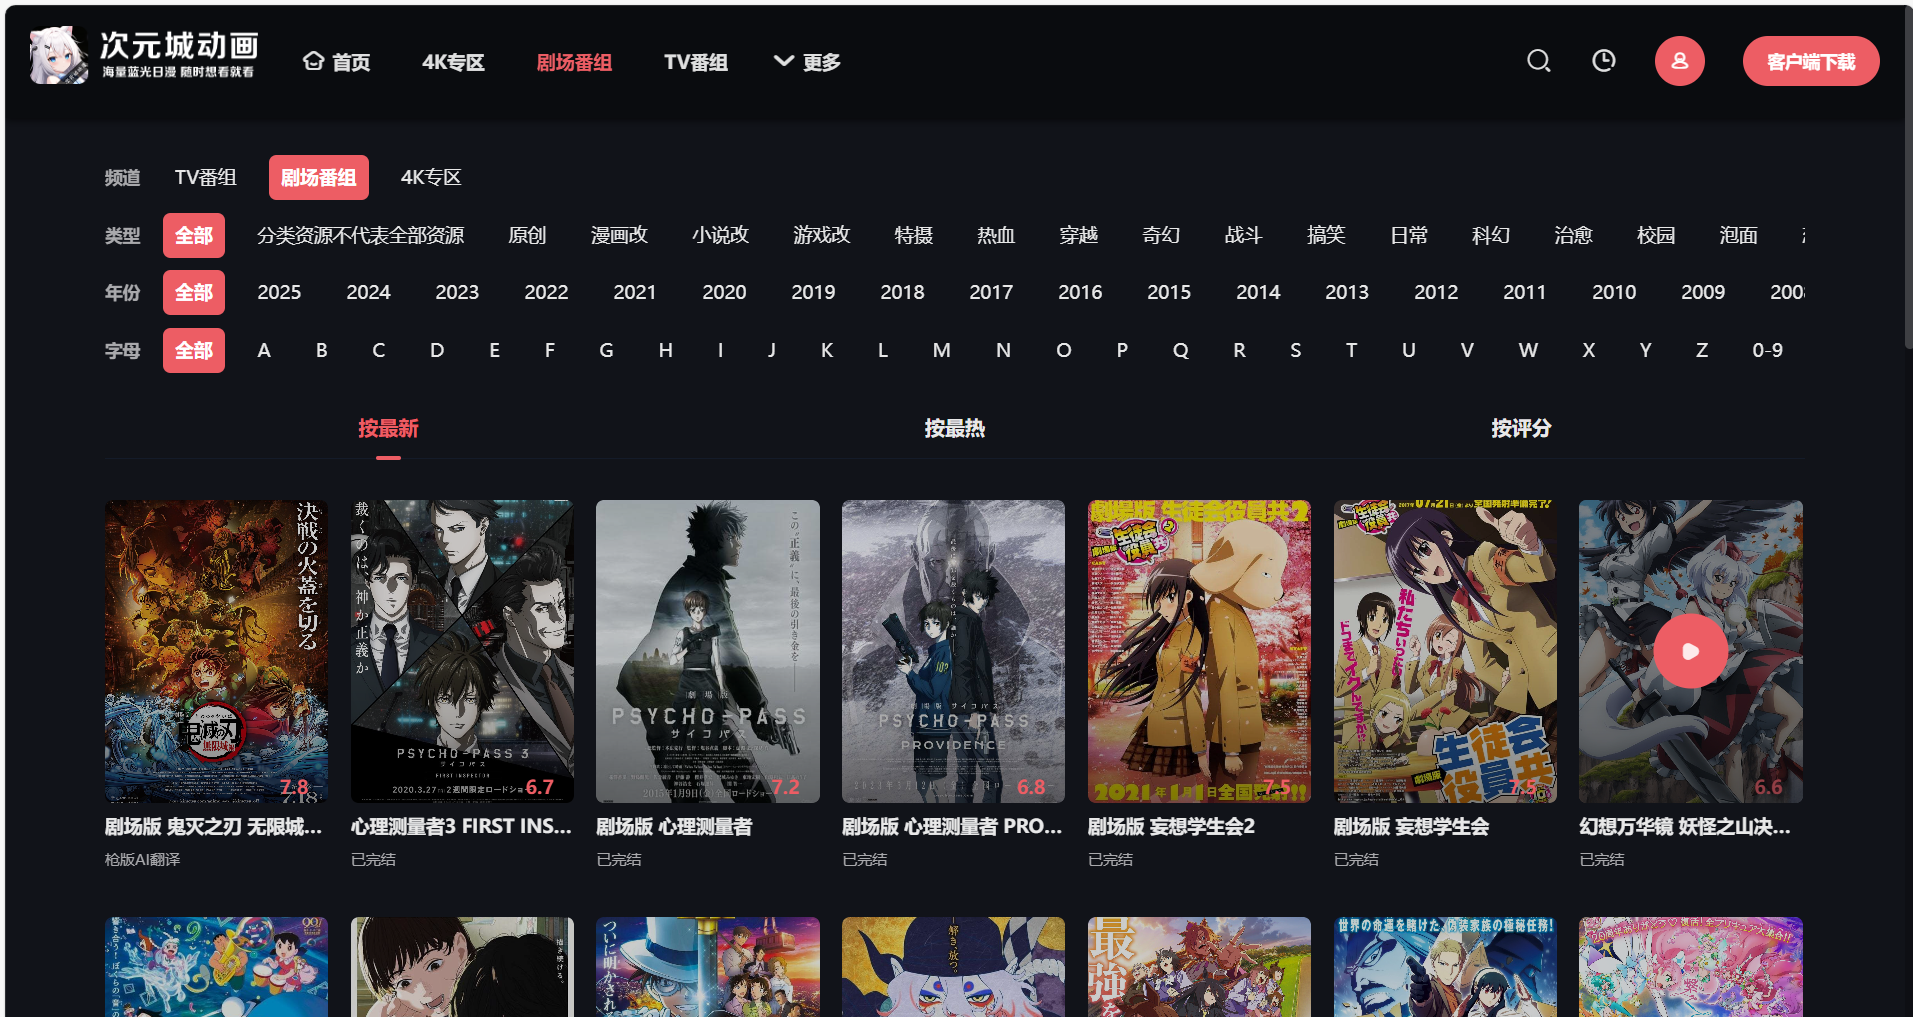
Task: Filter by 0-9 titles
Action: click(1767, 350)
